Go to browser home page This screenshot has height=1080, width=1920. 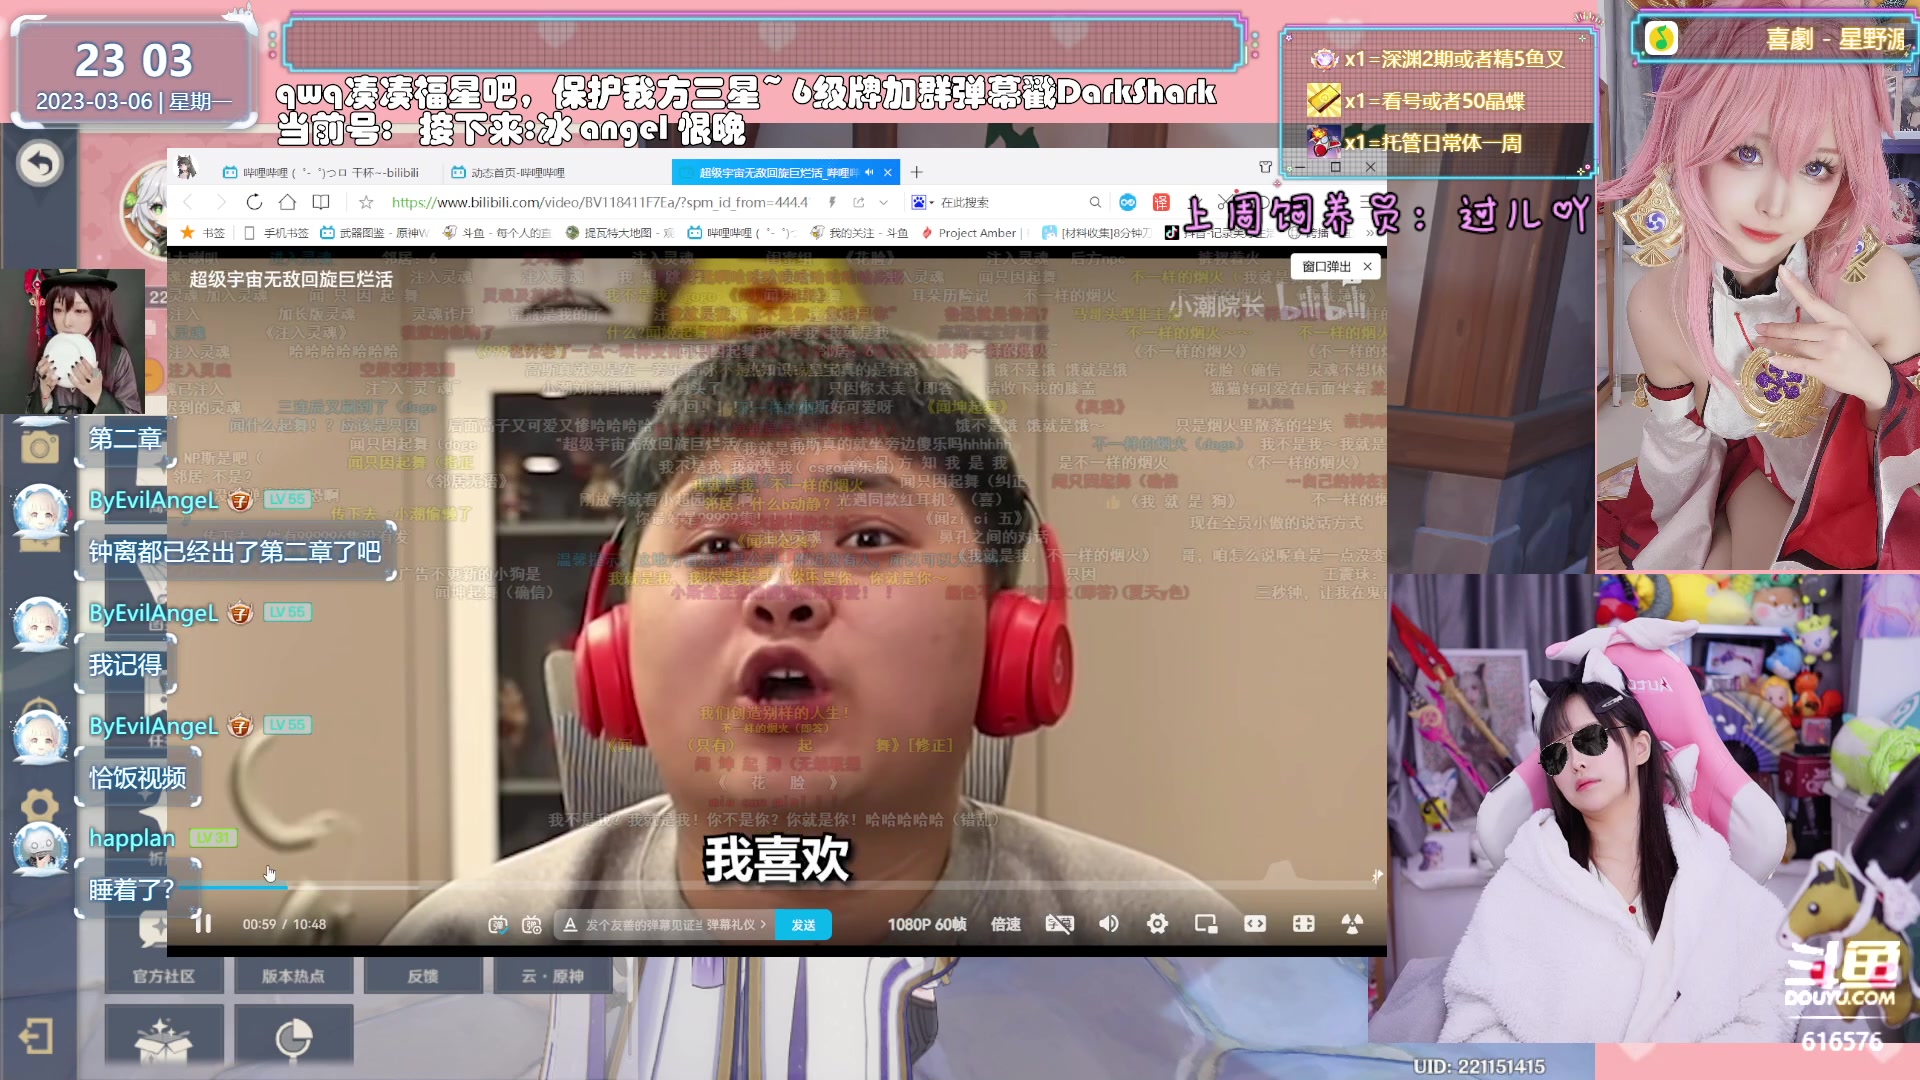click(287, 202)
